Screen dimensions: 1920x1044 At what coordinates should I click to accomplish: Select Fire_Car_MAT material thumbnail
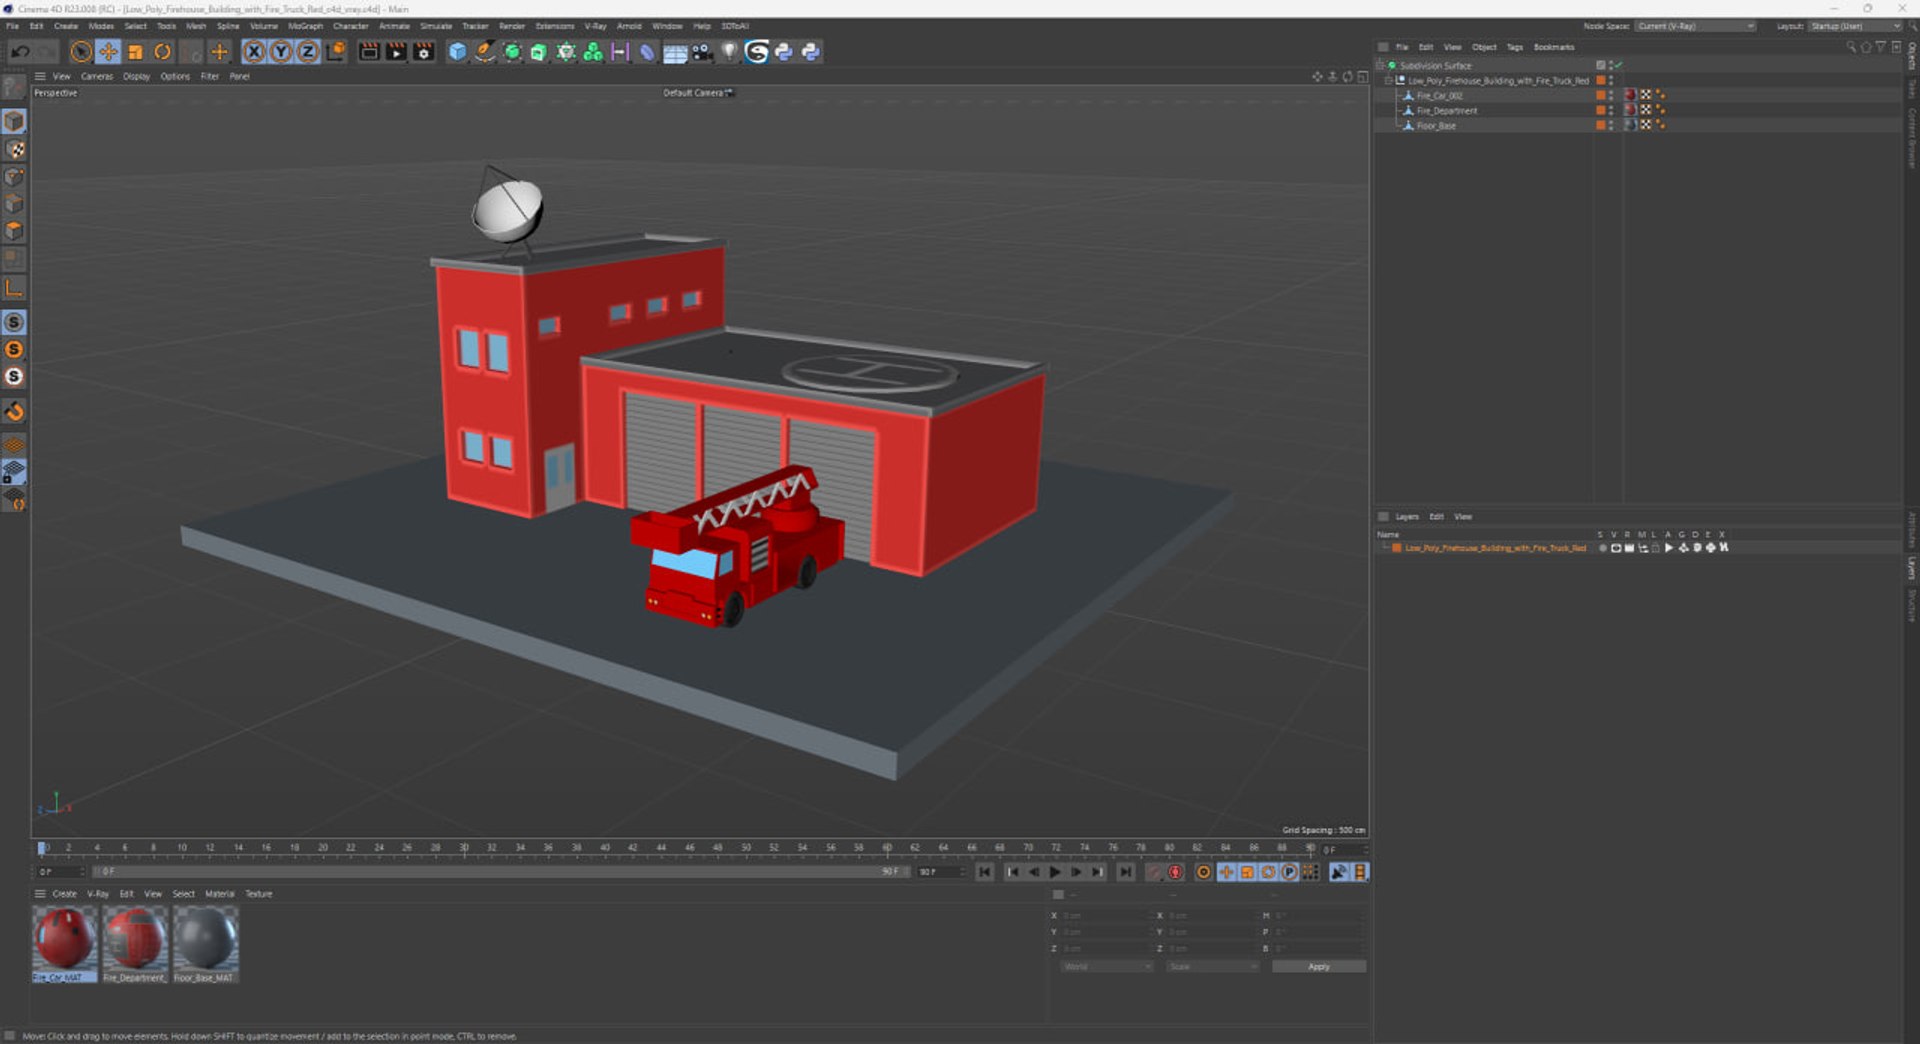pos(65,944)
